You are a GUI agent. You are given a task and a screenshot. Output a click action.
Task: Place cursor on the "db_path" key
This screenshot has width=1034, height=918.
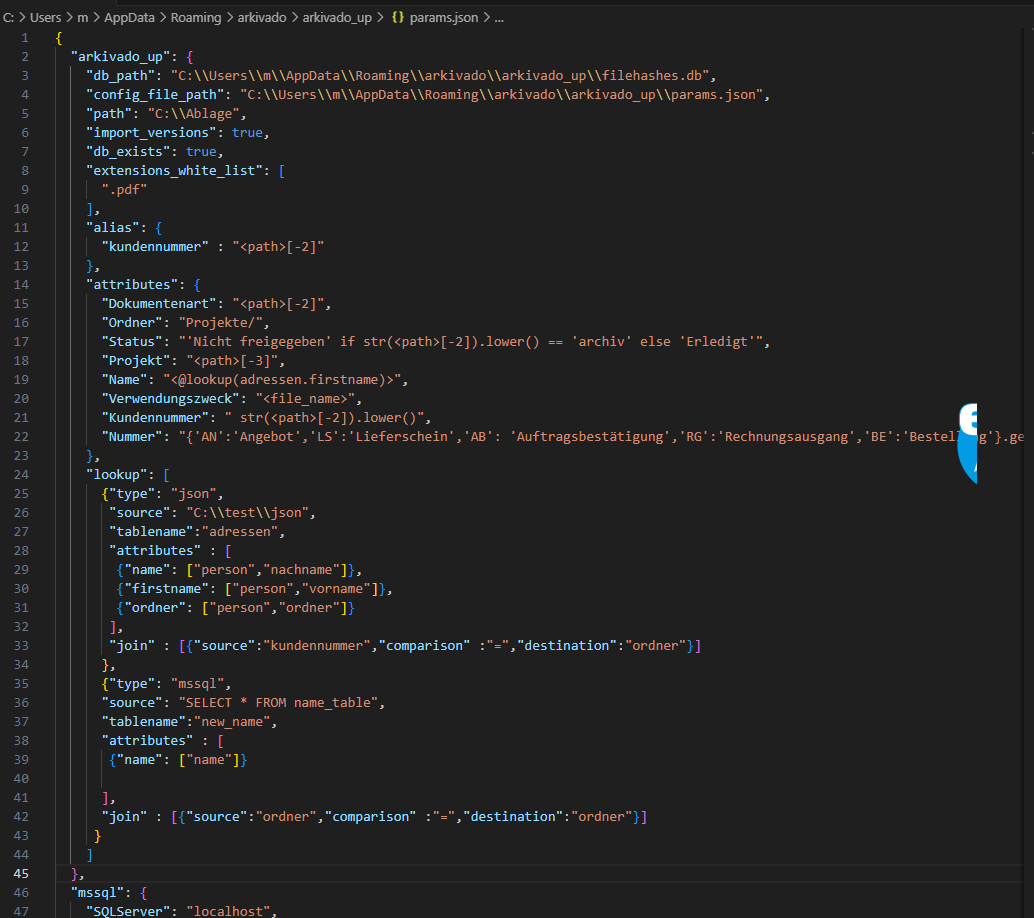click(124, 76)
